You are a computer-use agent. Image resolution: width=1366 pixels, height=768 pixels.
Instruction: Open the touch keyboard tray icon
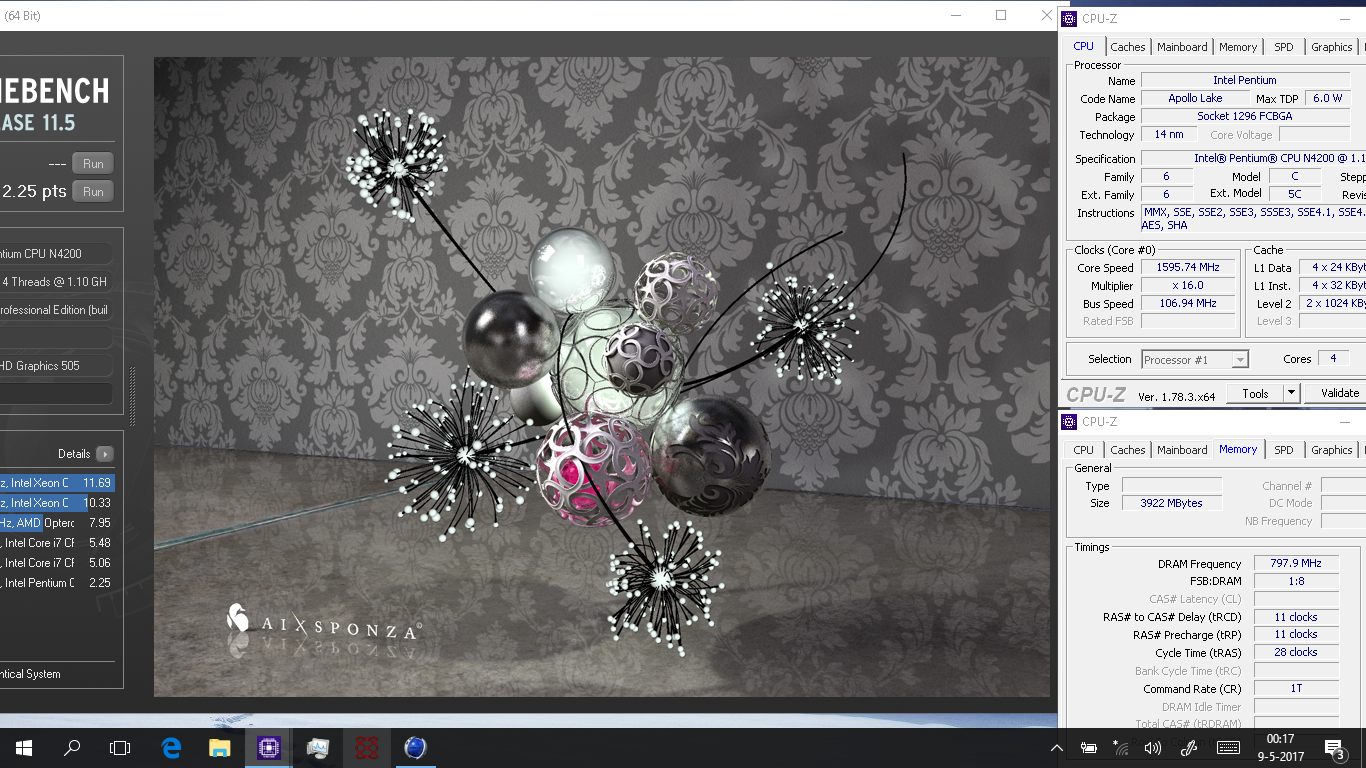point(1228,748)
